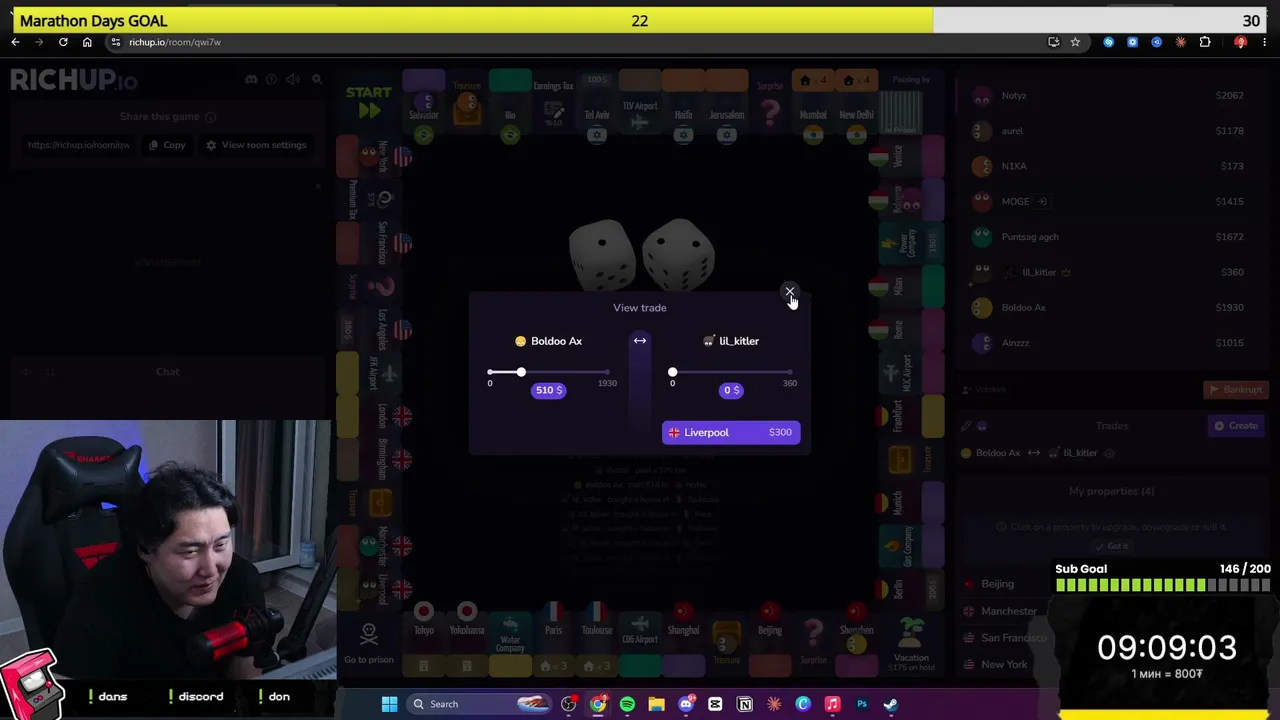
Task: Open the Chrome profile avatar
Action: tap(1241, 42)
